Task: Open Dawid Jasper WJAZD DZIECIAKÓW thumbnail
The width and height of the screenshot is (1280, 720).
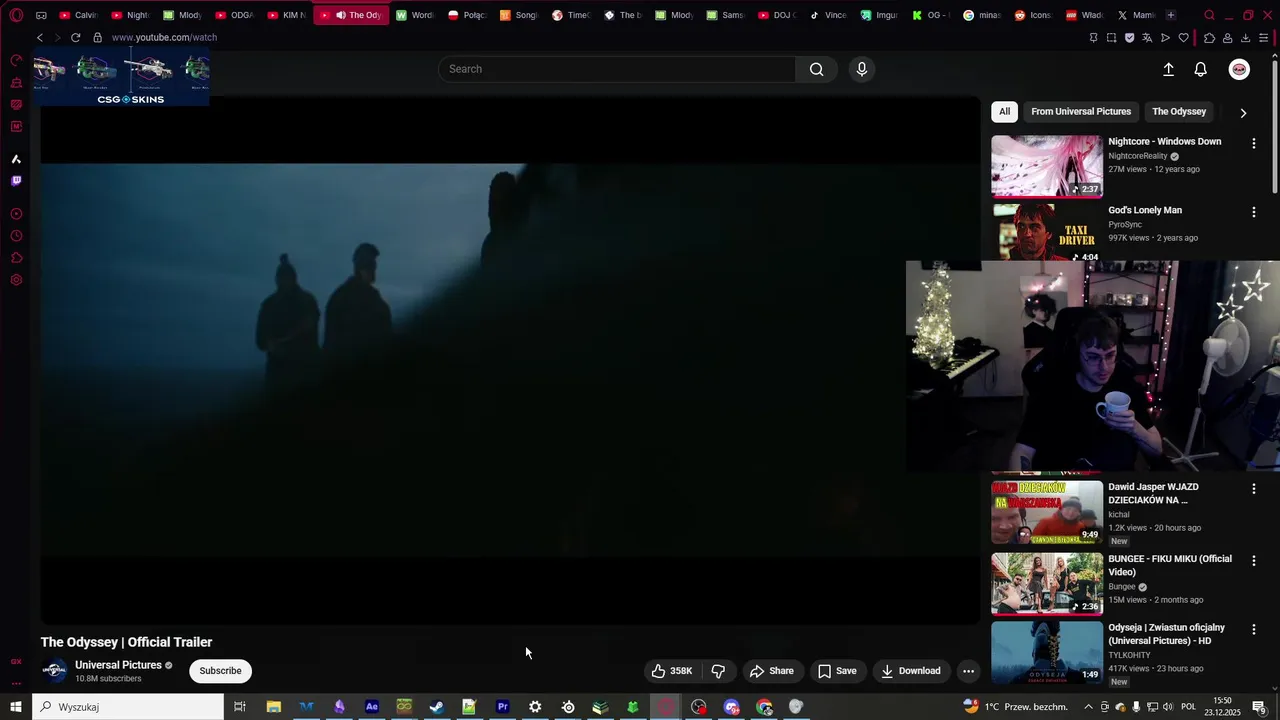Action: pyautogui.click(x=1047, y=512)
